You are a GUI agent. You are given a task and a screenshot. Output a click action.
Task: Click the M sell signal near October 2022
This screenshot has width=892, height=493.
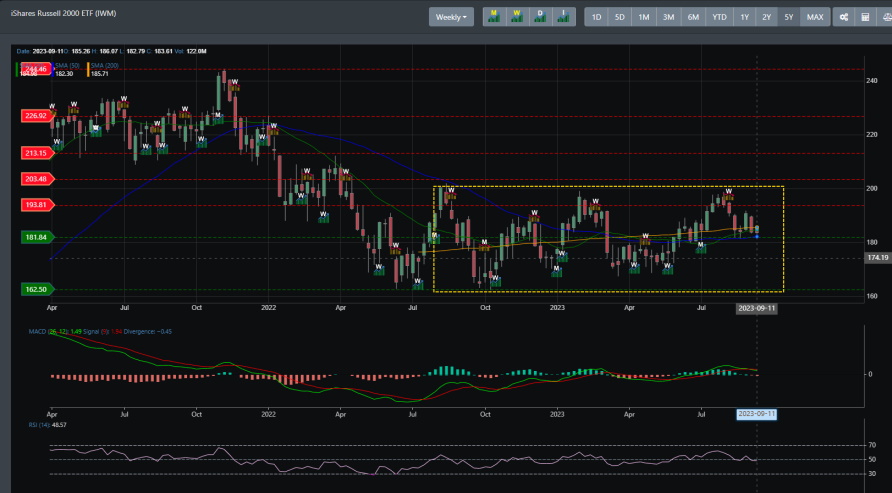pyautogui.click(x=484, y=245)
